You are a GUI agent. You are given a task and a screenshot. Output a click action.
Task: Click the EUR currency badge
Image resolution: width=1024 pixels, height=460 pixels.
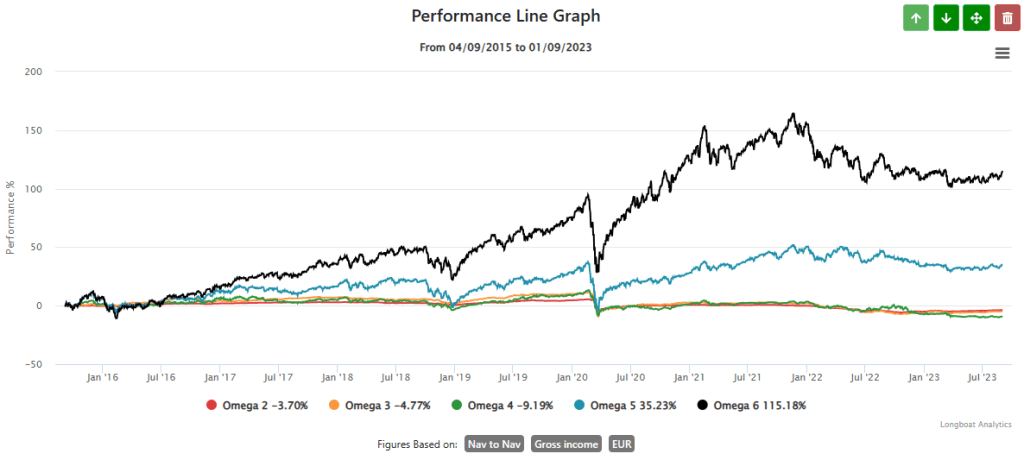click(624, 444)
